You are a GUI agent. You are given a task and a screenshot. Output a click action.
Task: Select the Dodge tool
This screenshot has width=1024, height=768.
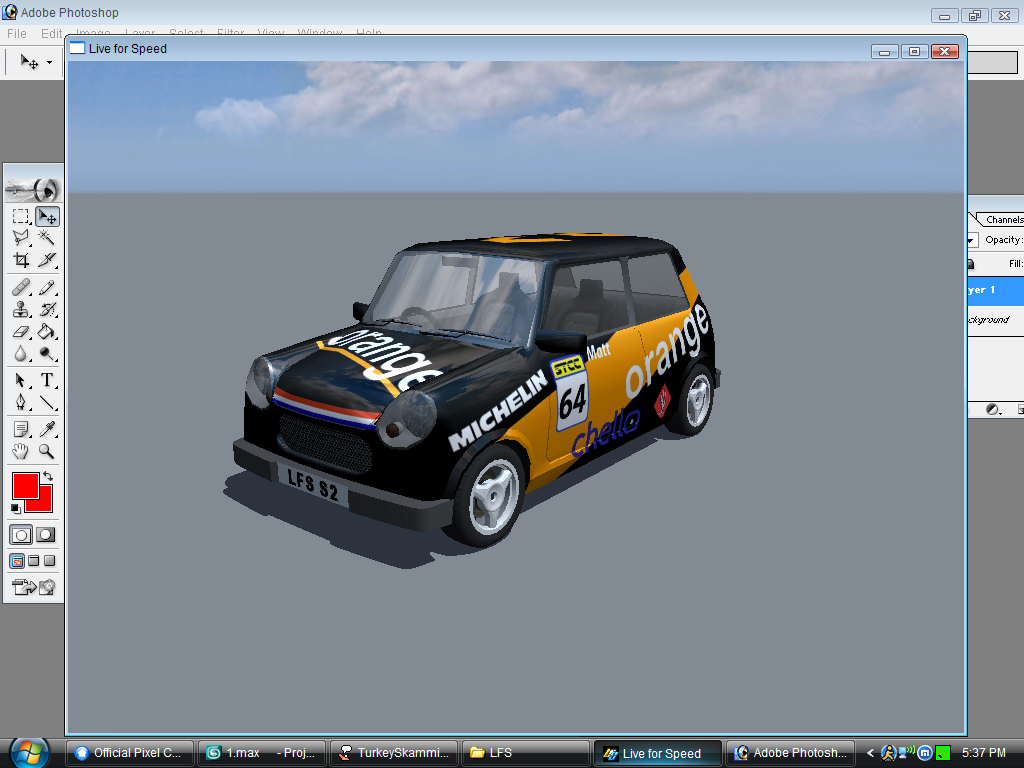(47, 354)
